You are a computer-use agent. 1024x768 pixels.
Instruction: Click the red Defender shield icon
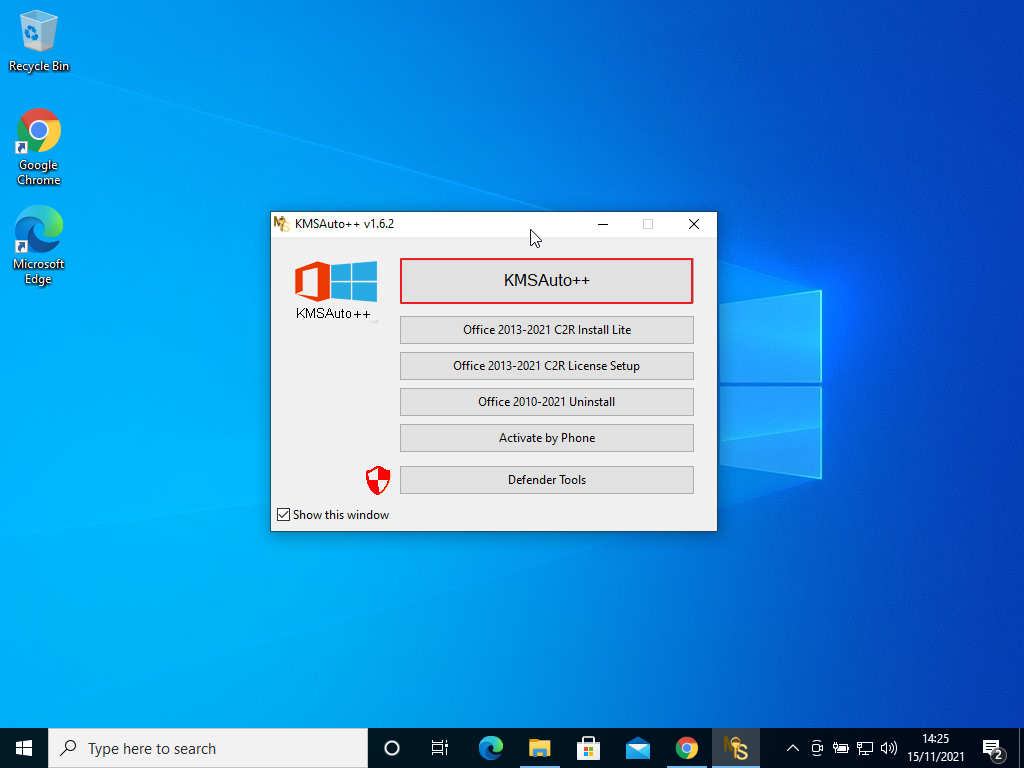click(377, 480)
